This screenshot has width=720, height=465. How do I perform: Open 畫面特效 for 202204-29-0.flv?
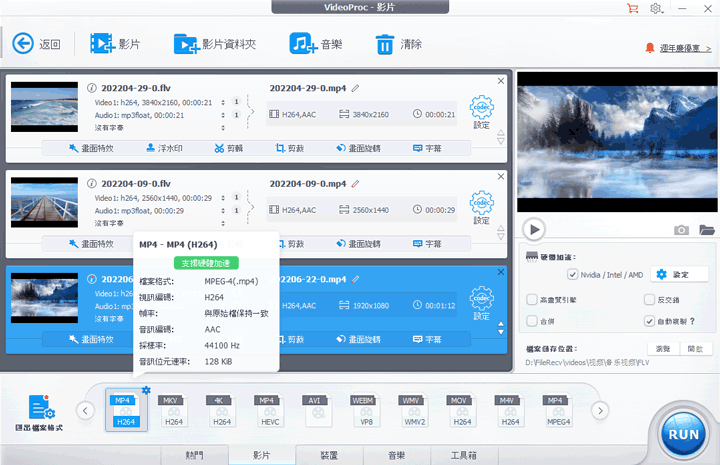[91, 148]
